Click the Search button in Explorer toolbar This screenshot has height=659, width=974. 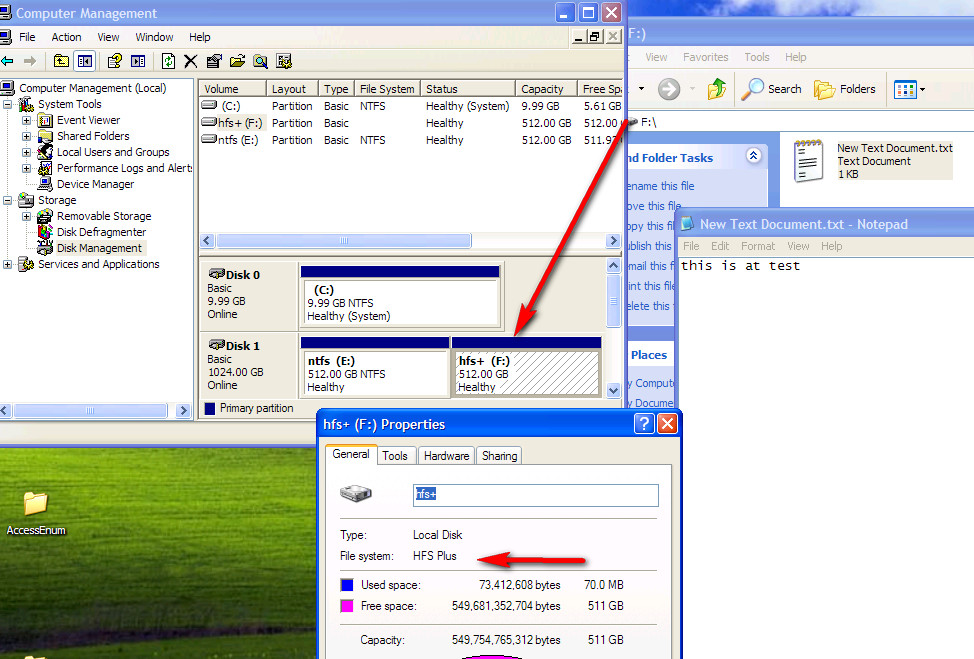[772, 89]
